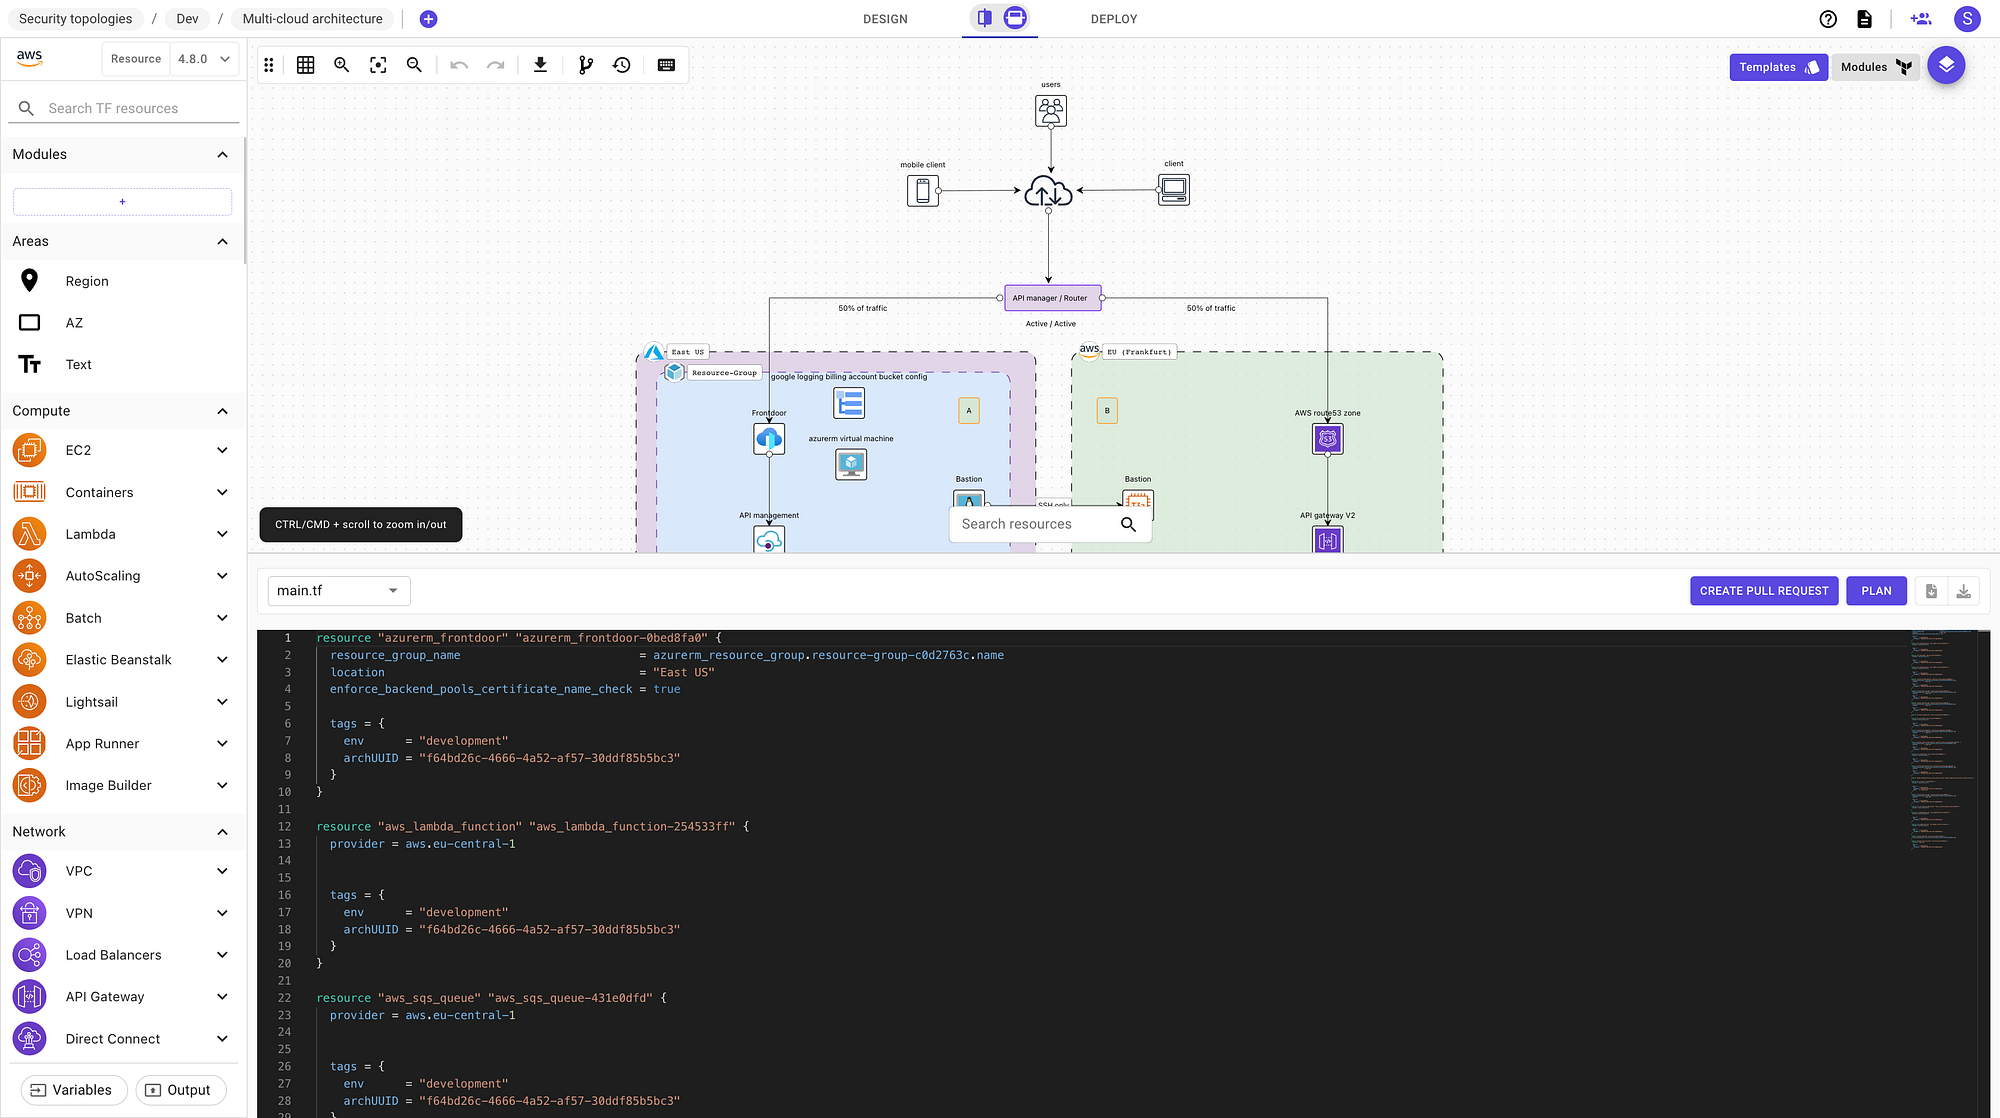2000x1118 pixels.
Task: Download the diagram with the download arrow
Action: (x=540, y=65)
